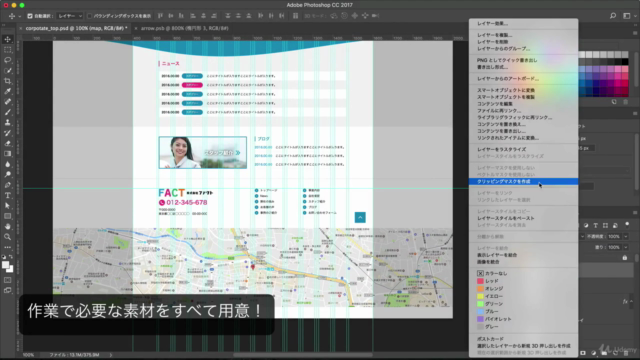640x360 pixels.
Task: Select the Rectangular Marquee tool
Action: pos(7,49)
